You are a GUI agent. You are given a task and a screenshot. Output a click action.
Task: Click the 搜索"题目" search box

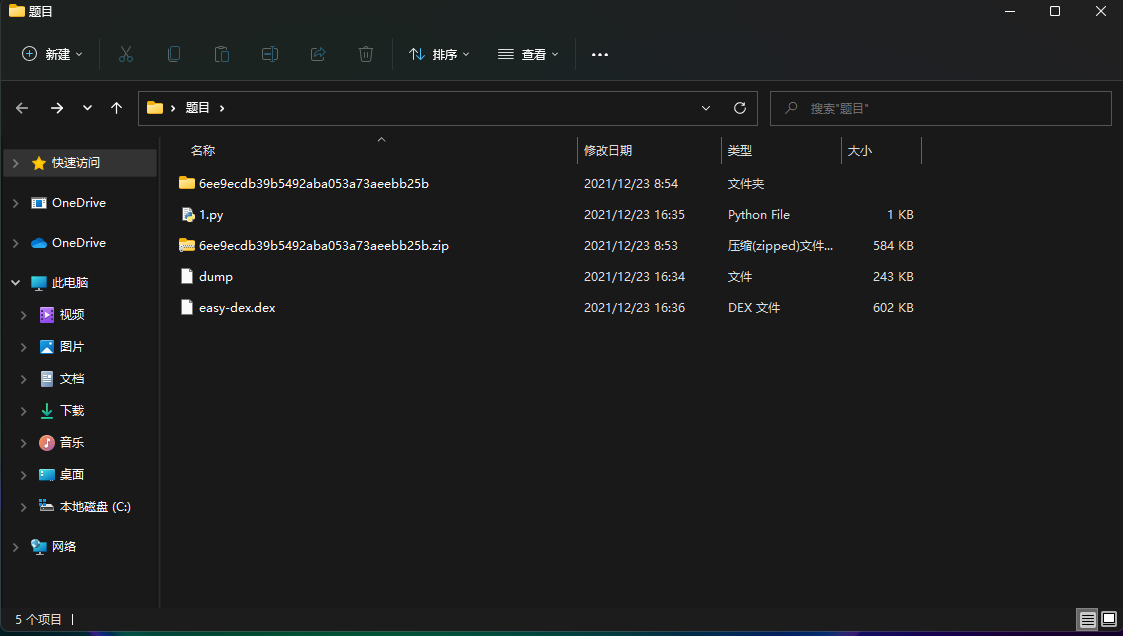940,108
